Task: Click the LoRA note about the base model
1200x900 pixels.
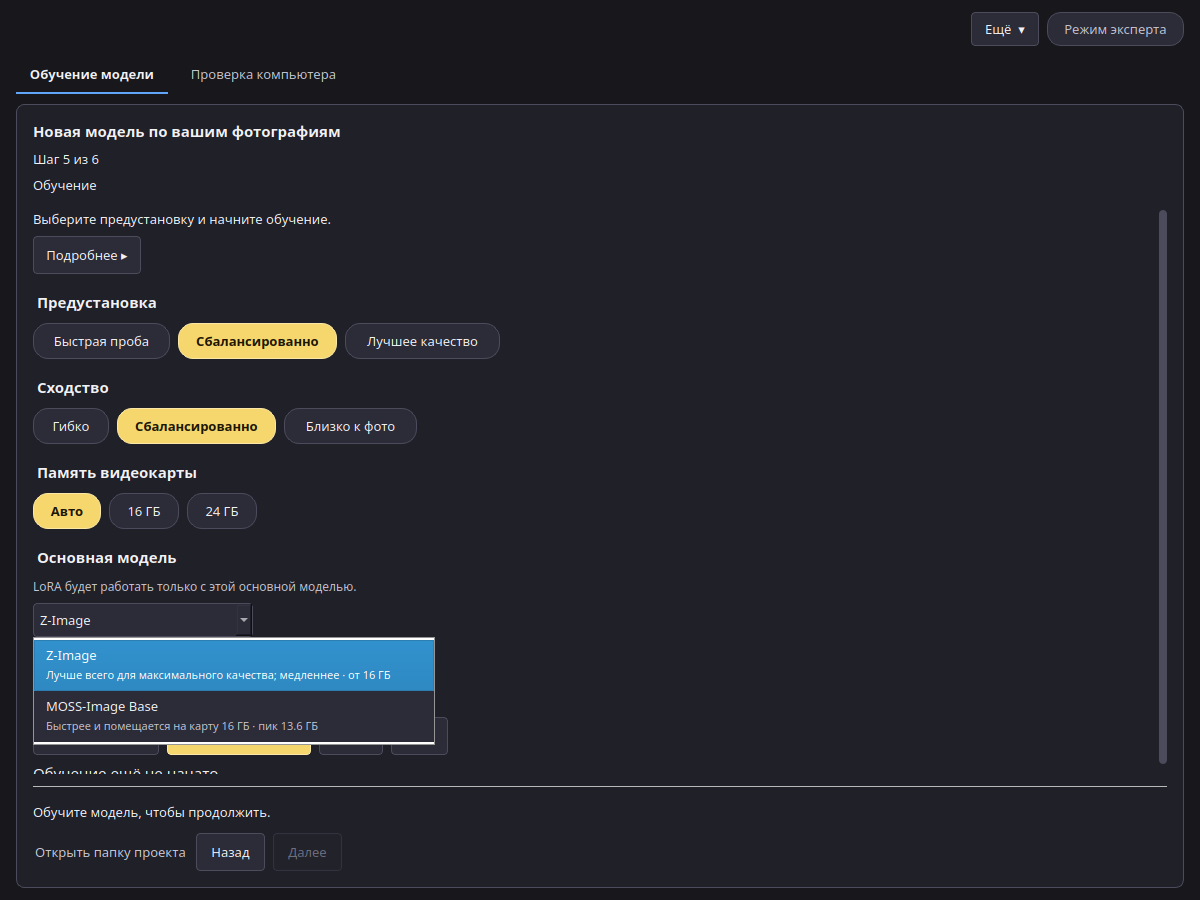Action: (195, 586)
